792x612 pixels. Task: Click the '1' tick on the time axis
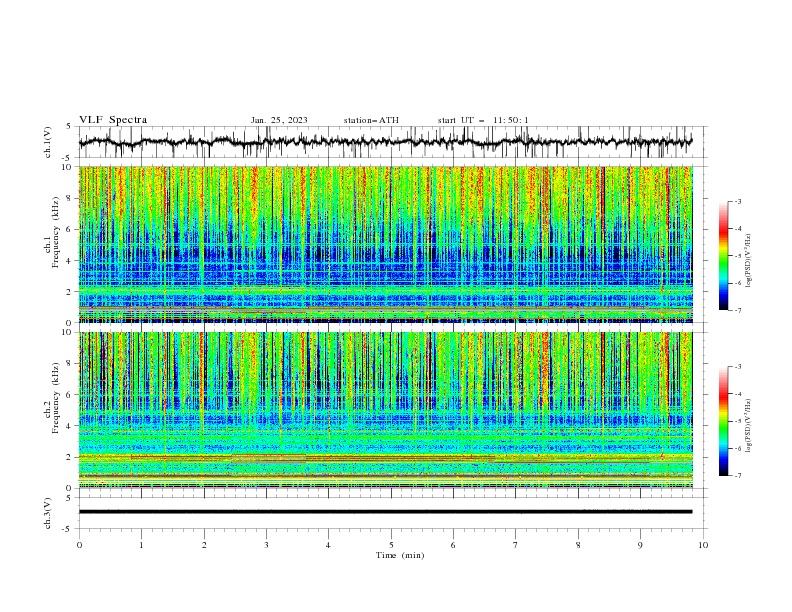141,545
